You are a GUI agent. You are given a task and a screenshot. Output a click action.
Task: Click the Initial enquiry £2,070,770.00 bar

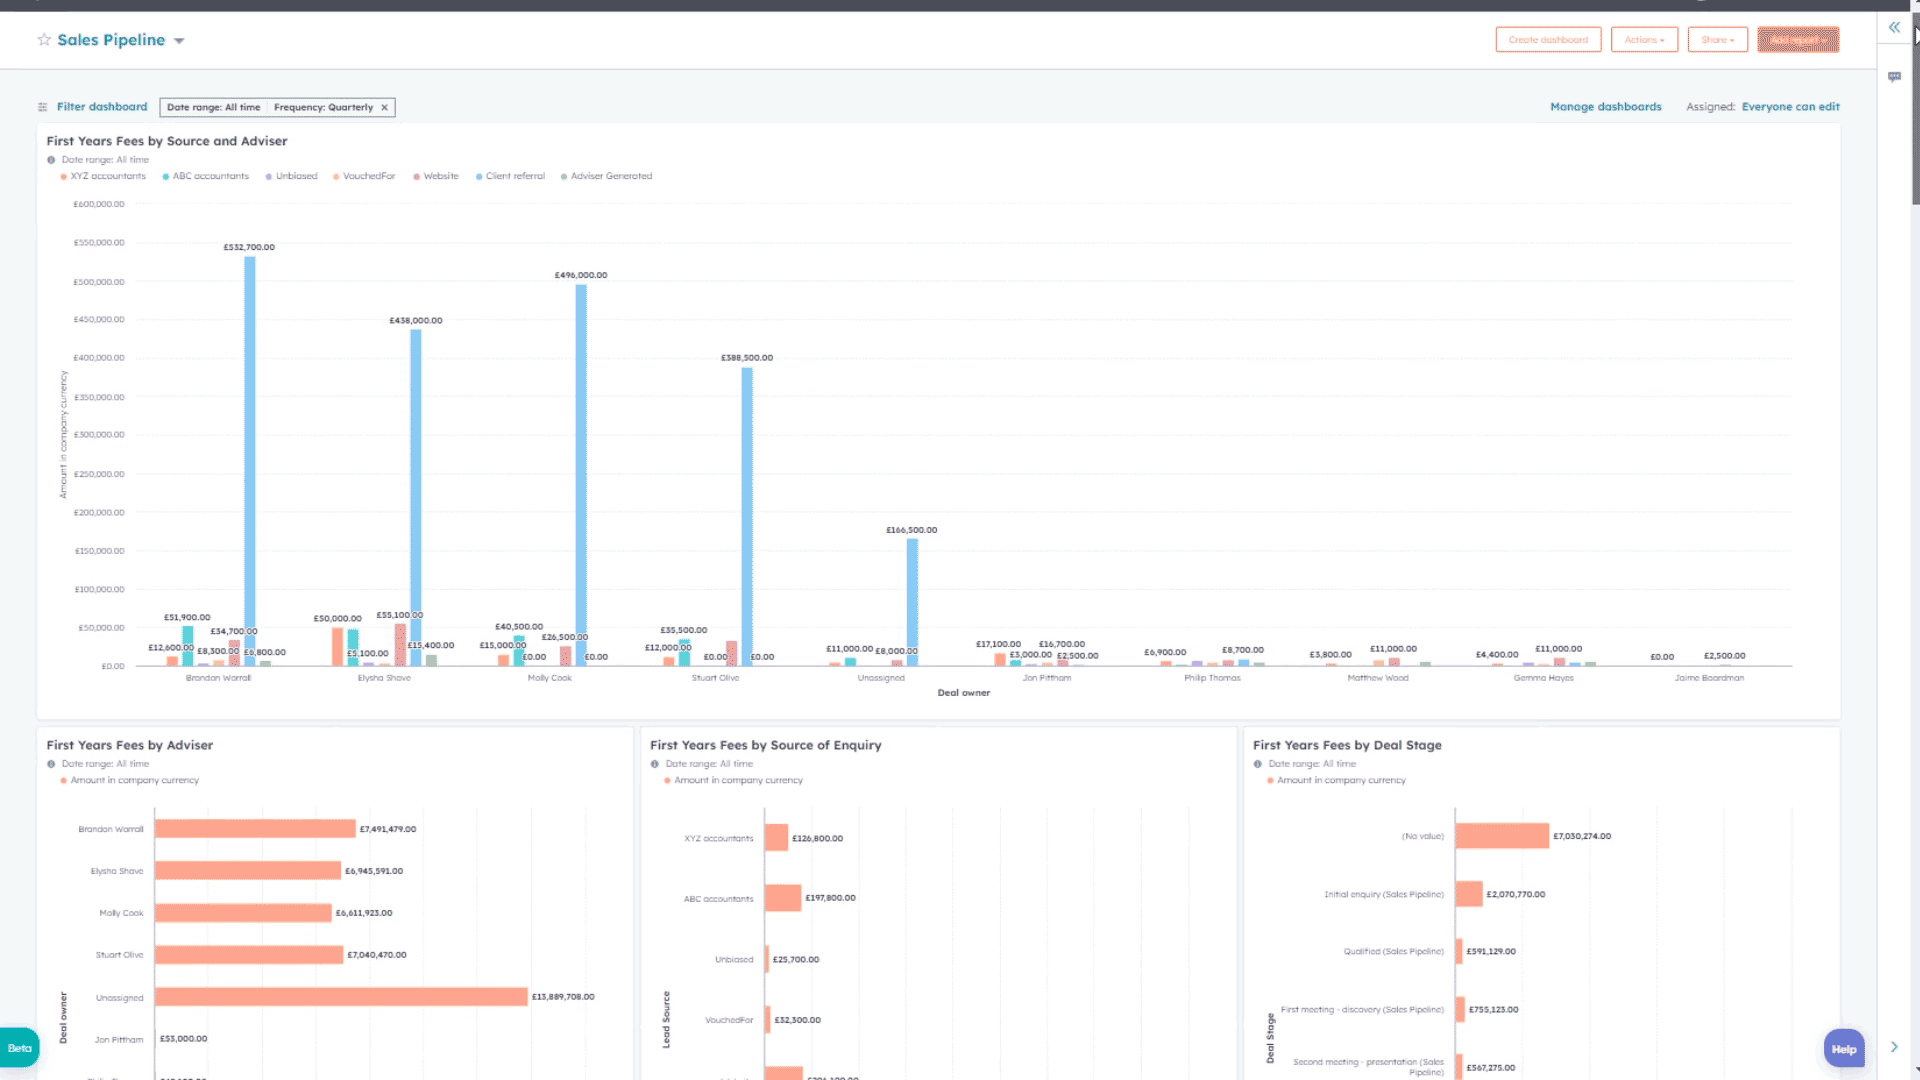[1469, 894]
